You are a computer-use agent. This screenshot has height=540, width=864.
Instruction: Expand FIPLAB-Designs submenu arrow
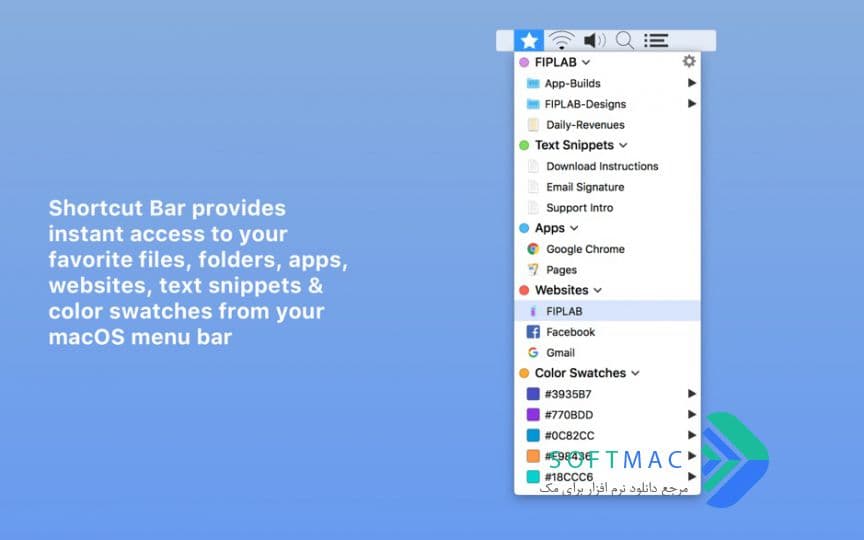692,104
